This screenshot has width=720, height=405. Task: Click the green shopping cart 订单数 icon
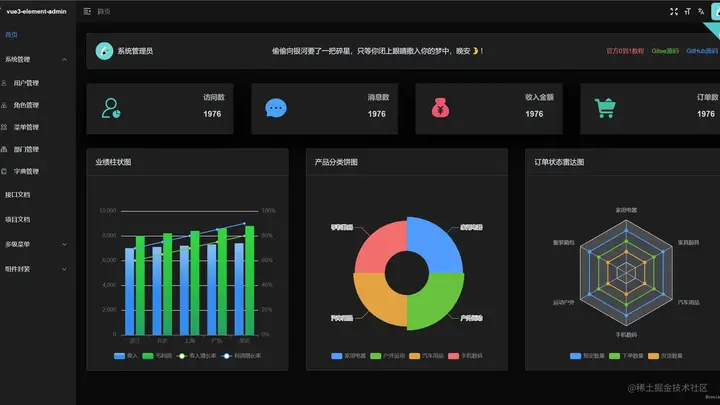point(605,108)
